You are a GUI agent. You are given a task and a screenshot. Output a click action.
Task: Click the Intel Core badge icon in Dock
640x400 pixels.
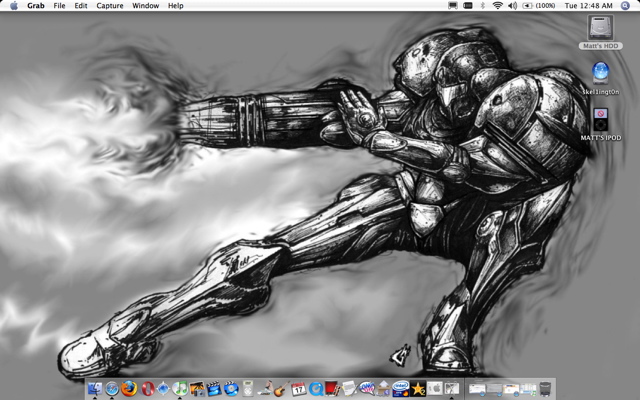click(400, 388)
